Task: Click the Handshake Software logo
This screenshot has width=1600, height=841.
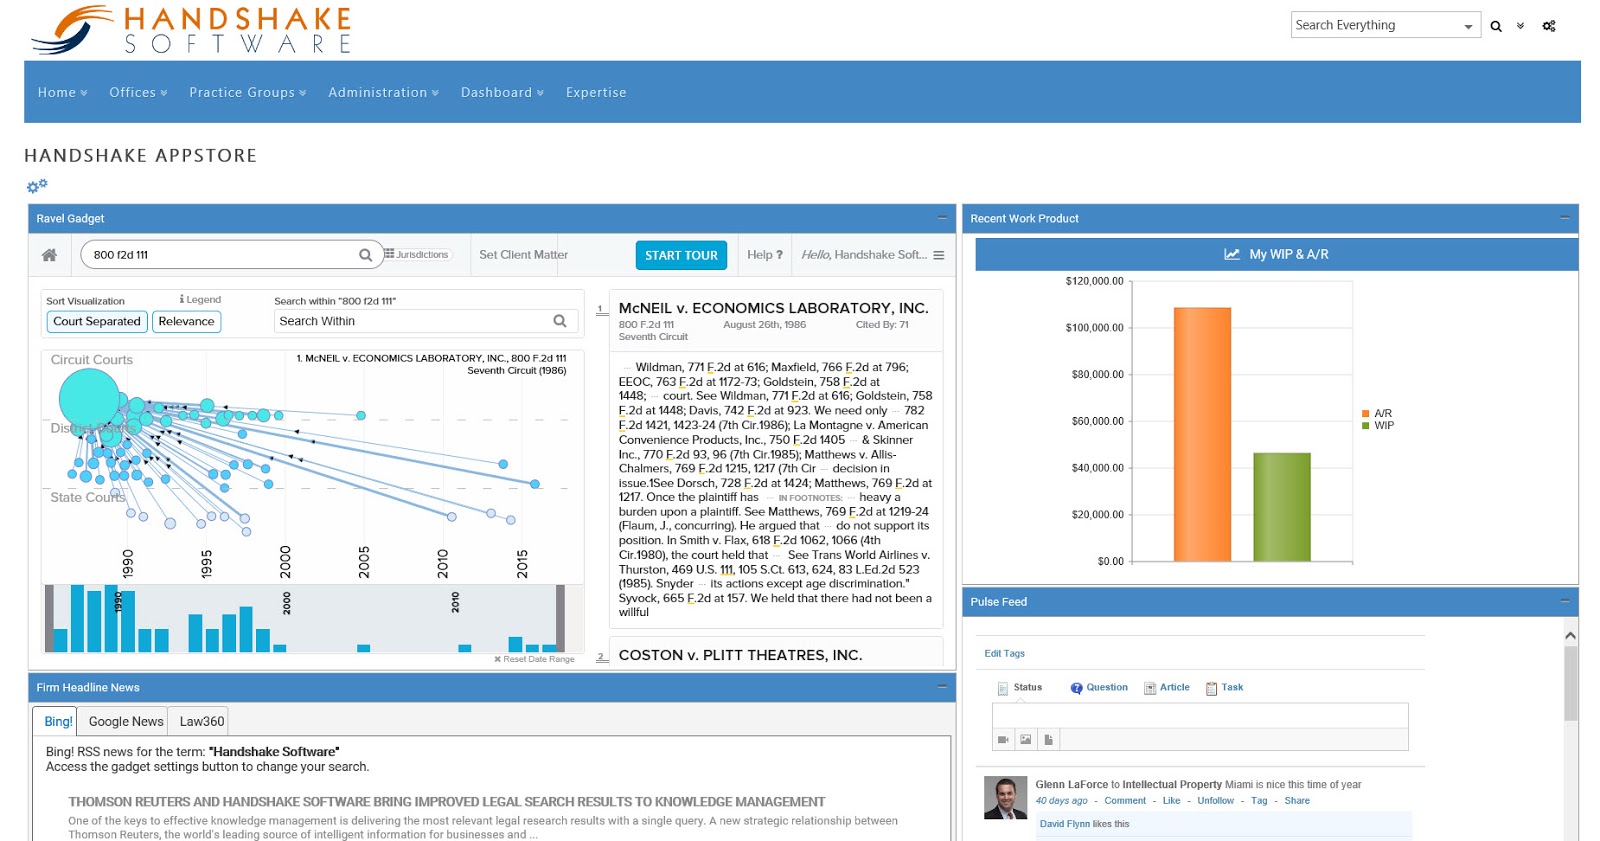Action: point(191,30)
